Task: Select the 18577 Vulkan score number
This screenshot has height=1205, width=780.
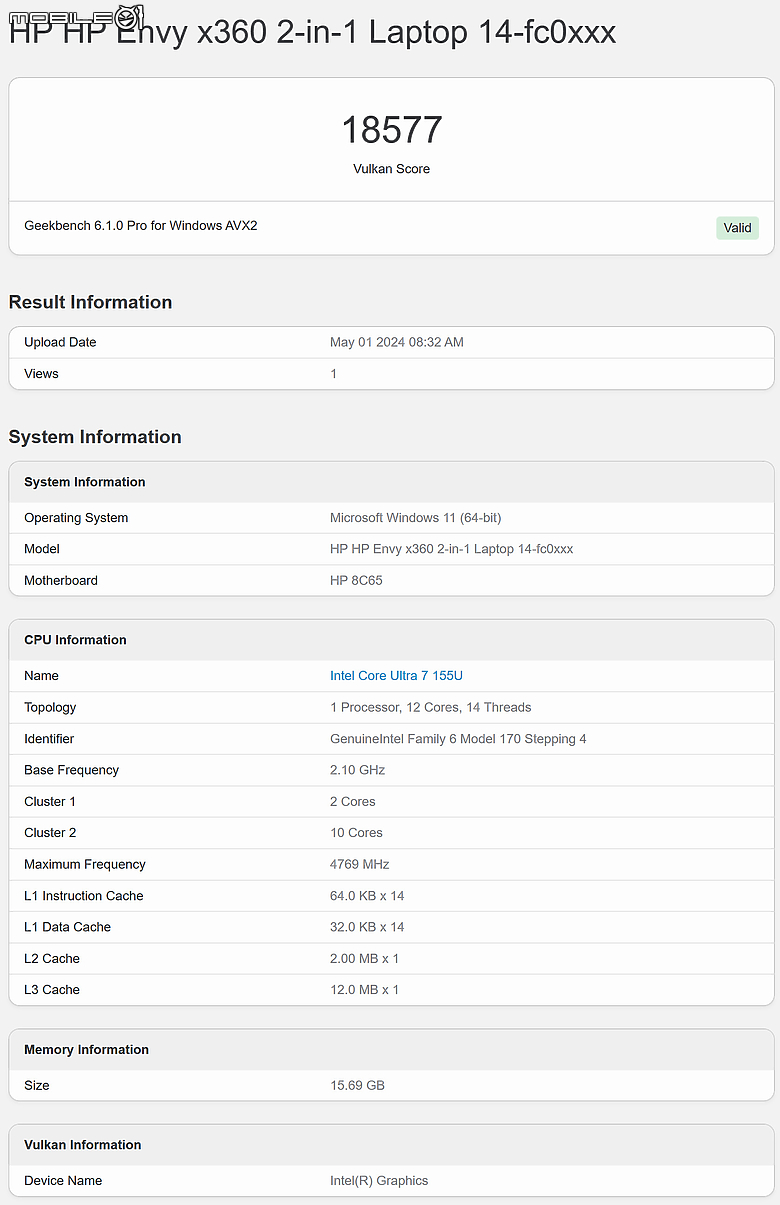Action: pyautogui.click(x=391, y=130)
